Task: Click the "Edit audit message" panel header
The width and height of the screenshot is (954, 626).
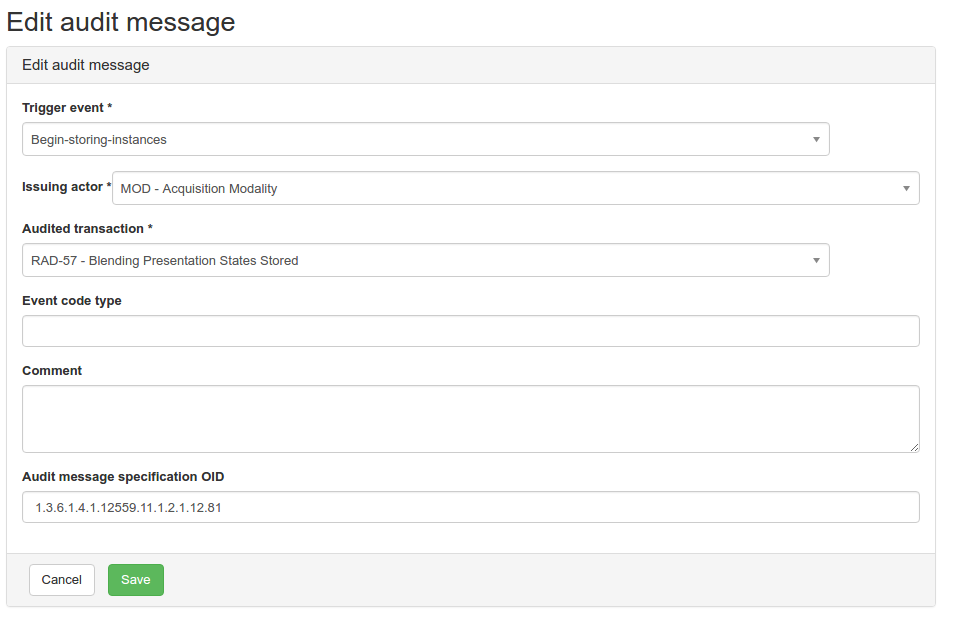Action: [86, 65]
